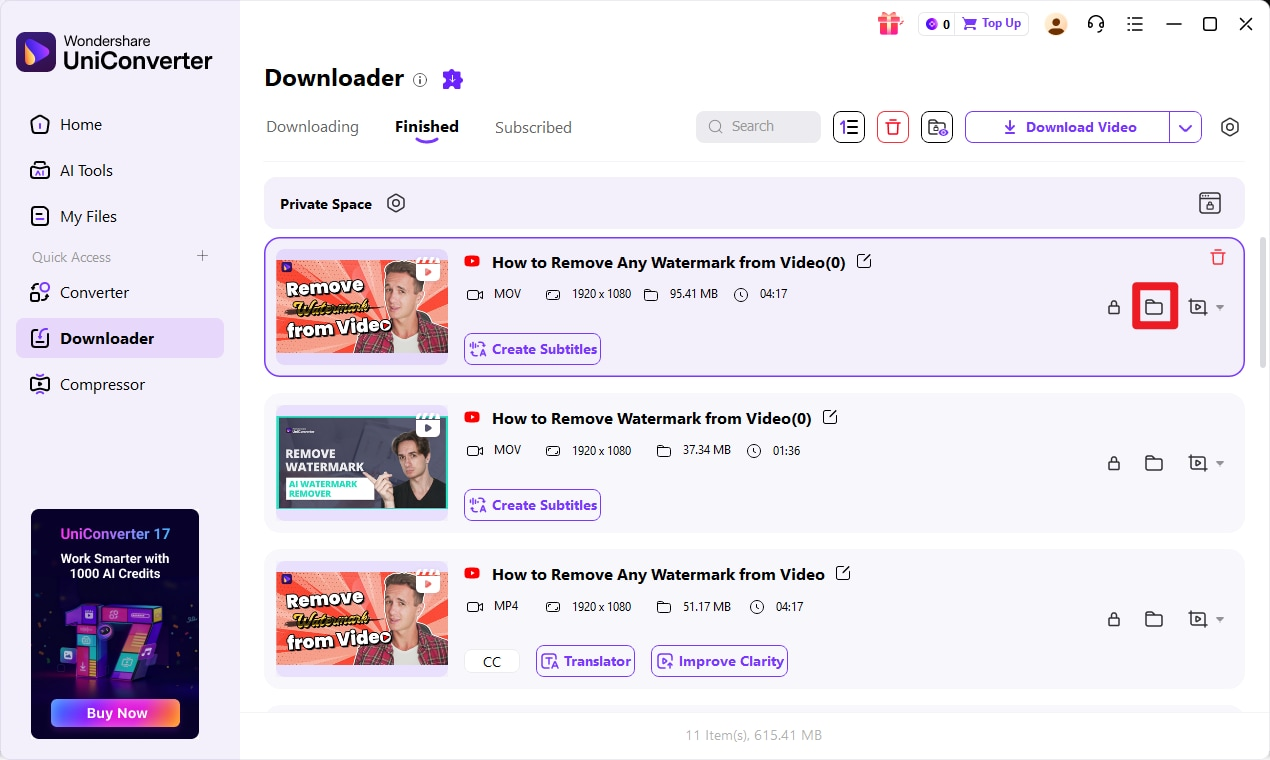Viewport: 1270px width, 760px height.
Task: Open the customer support headset icon
Action: [x=1096, y=24]
